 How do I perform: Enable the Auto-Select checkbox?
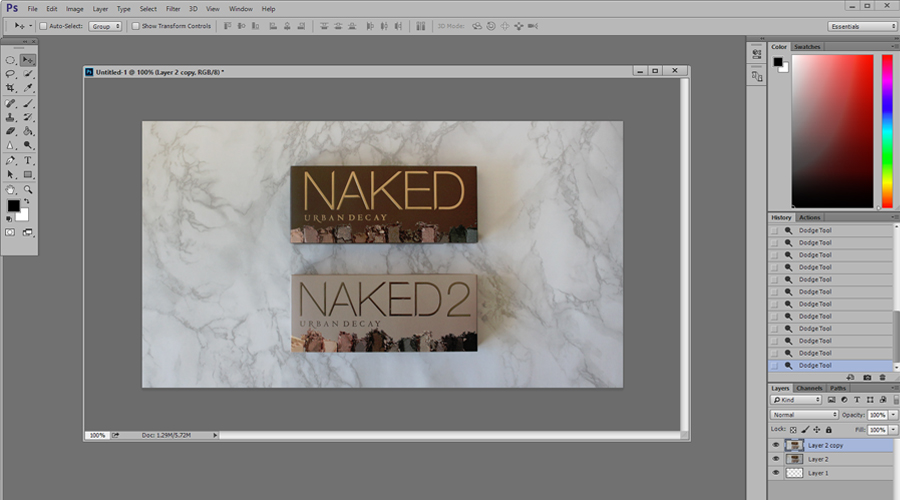pos(42,26)
